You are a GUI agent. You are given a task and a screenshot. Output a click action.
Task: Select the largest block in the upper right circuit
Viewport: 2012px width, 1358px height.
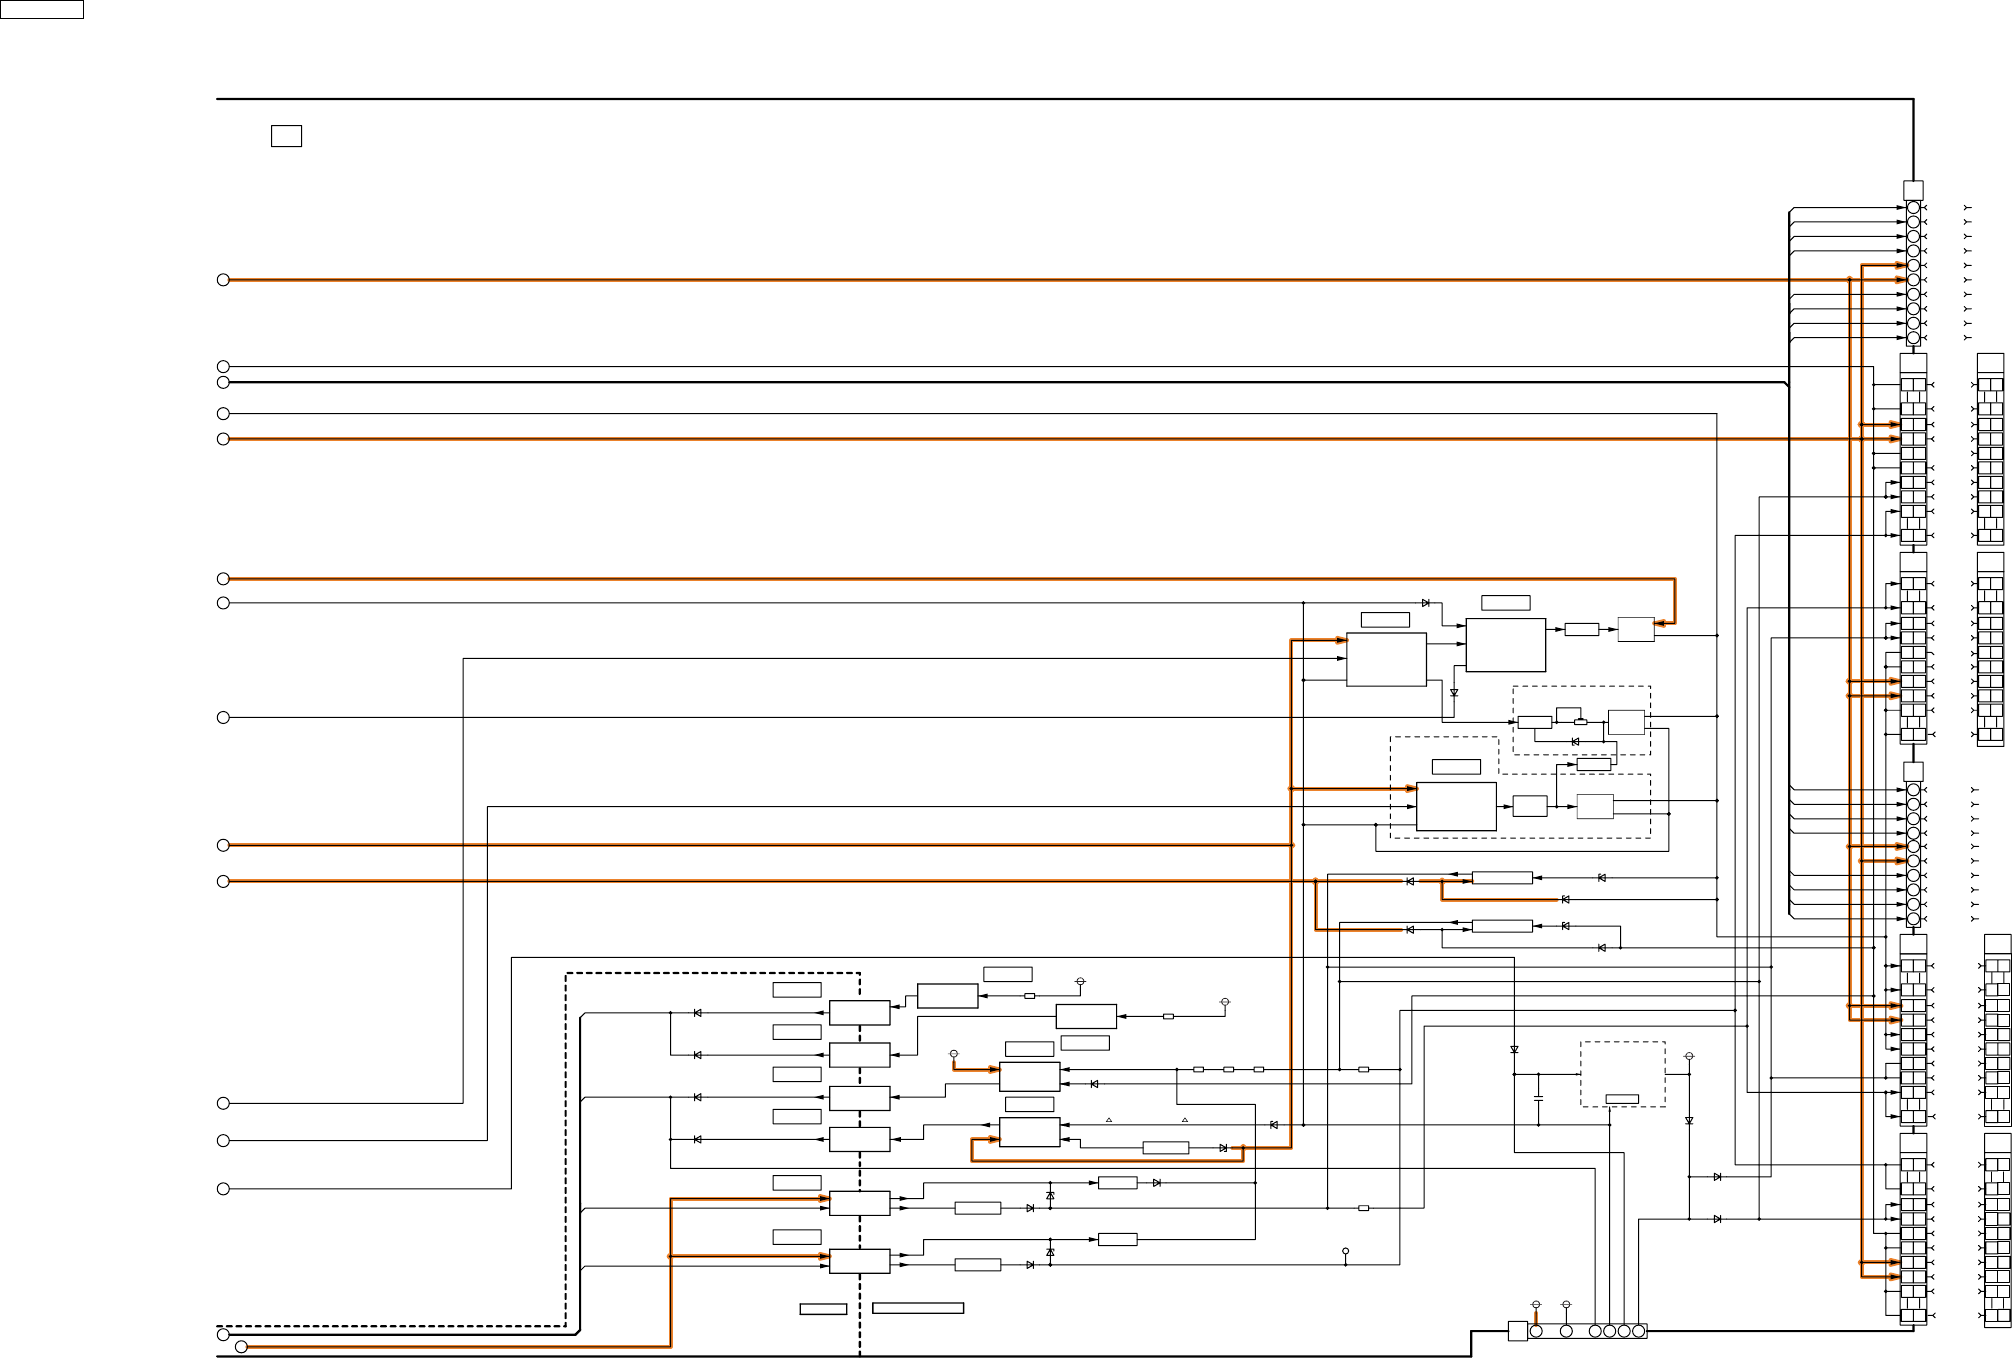coord(1505,645)
